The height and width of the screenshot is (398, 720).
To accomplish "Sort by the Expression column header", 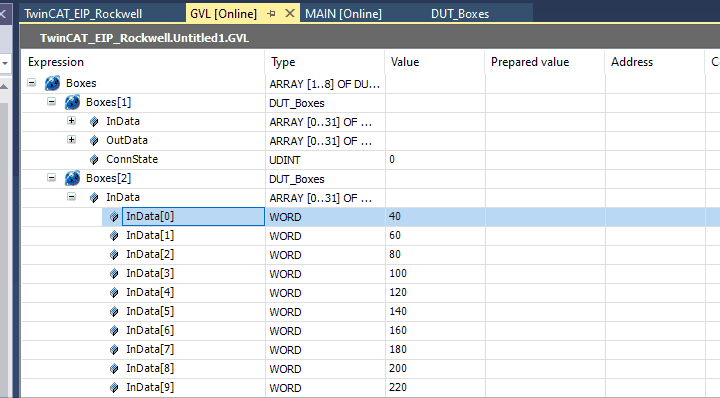I will (143, 62).
